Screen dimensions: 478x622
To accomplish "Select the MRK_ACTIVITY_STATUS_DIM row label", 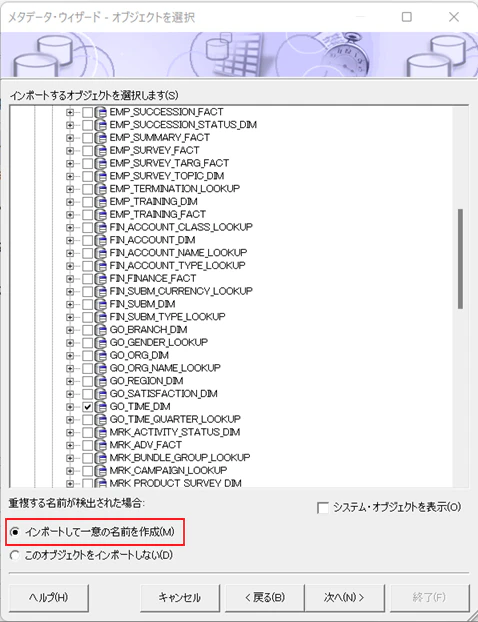I will [175, 432].
